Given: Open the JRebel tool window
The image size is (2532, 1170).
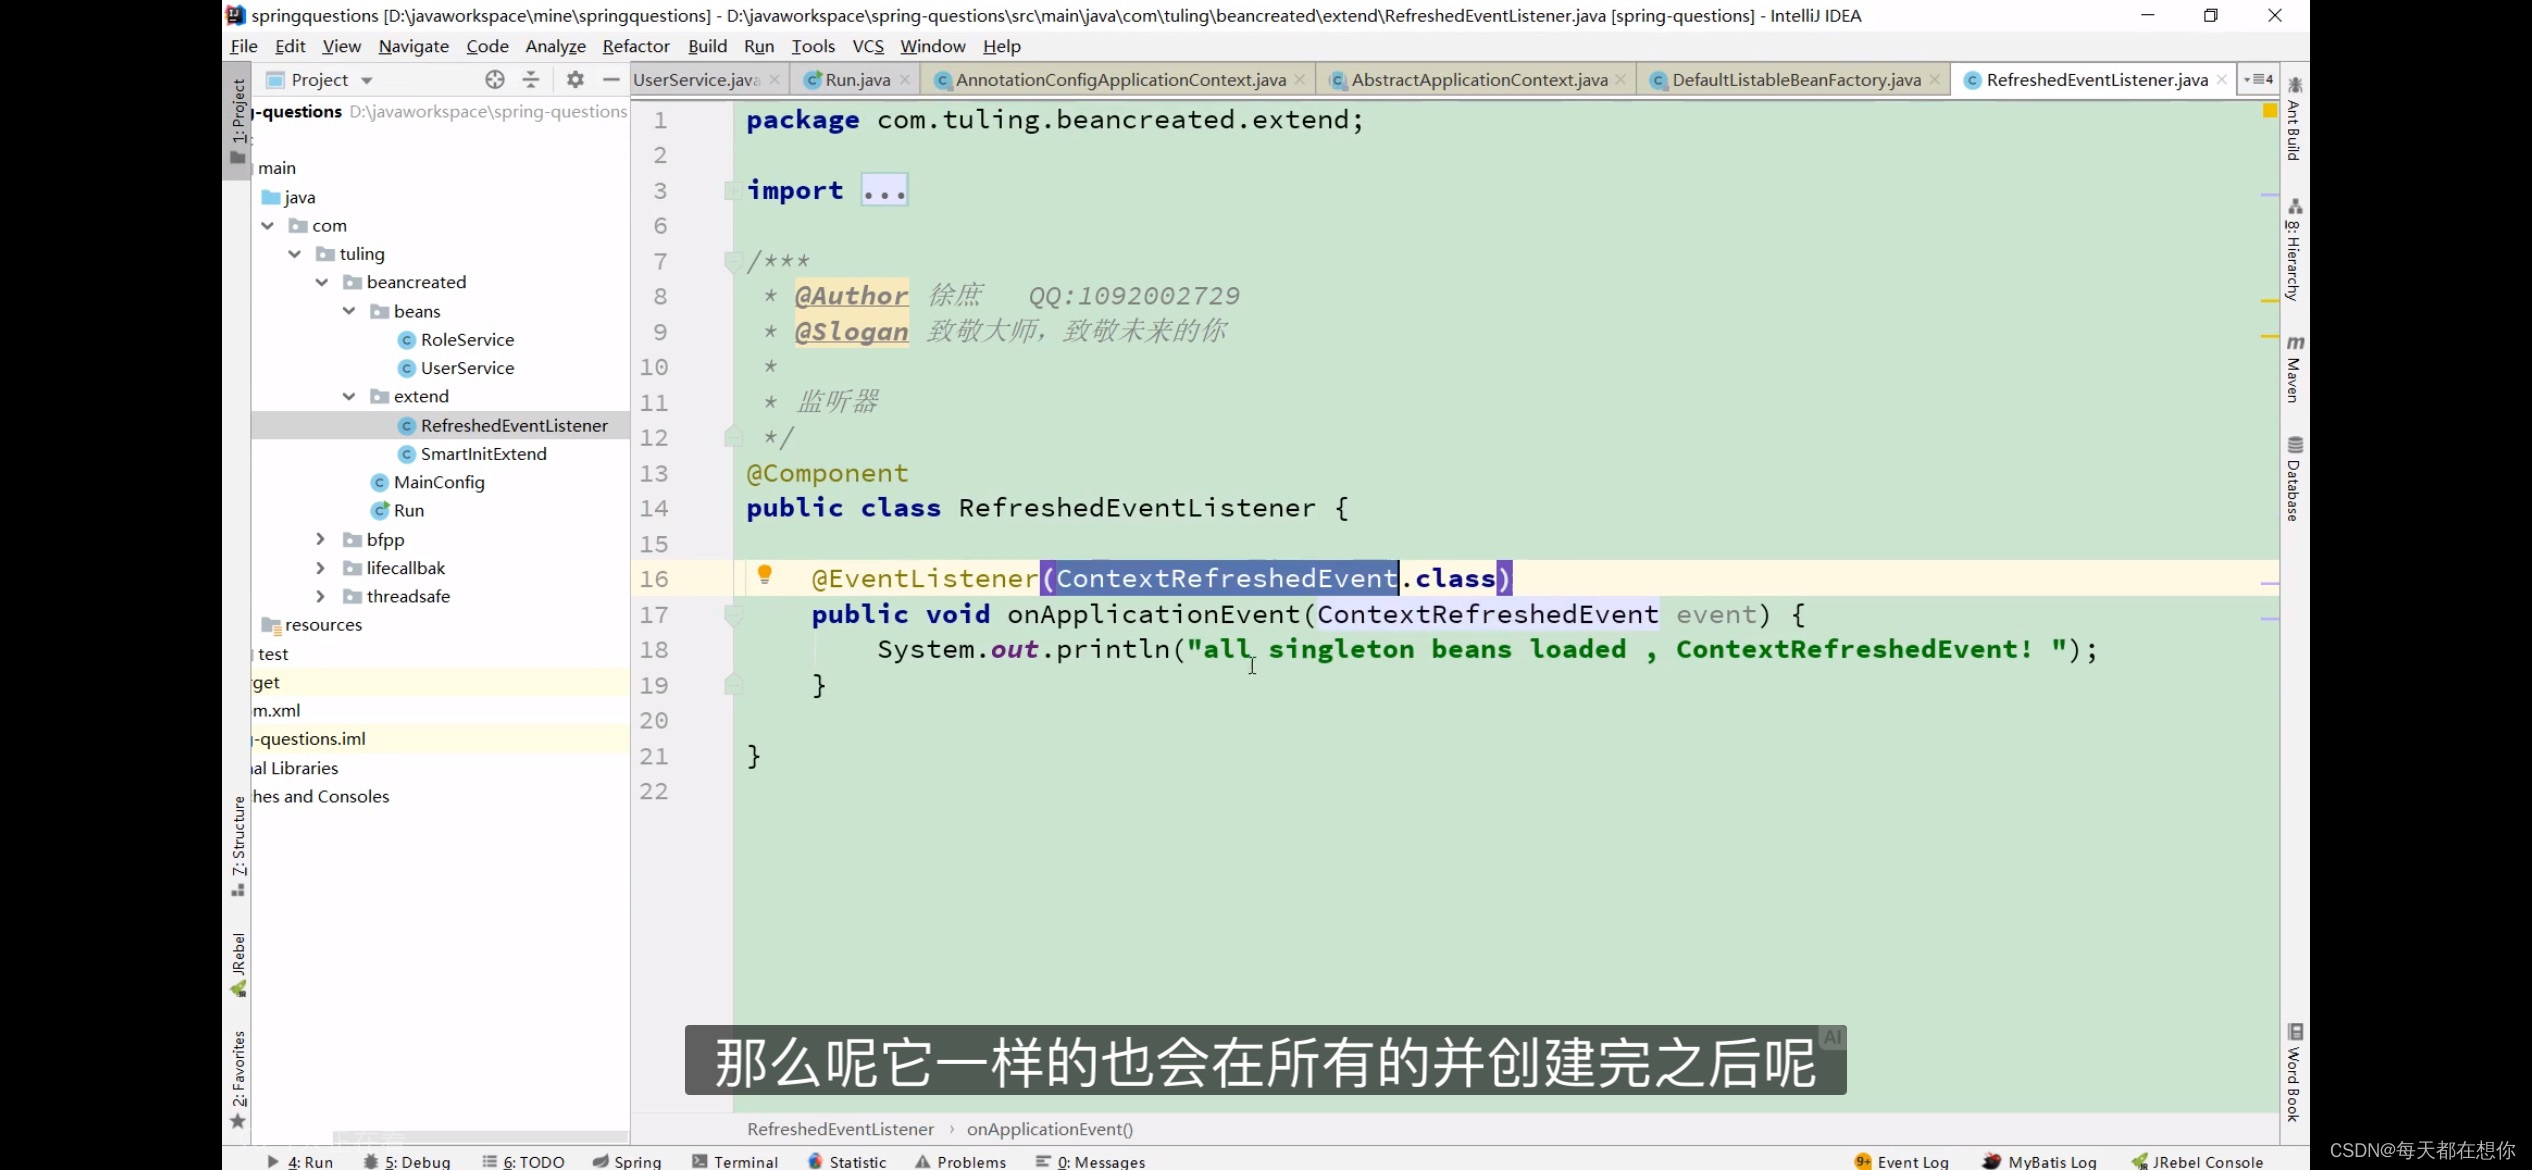Looking at the screenshot, I should tap(238, 965).
